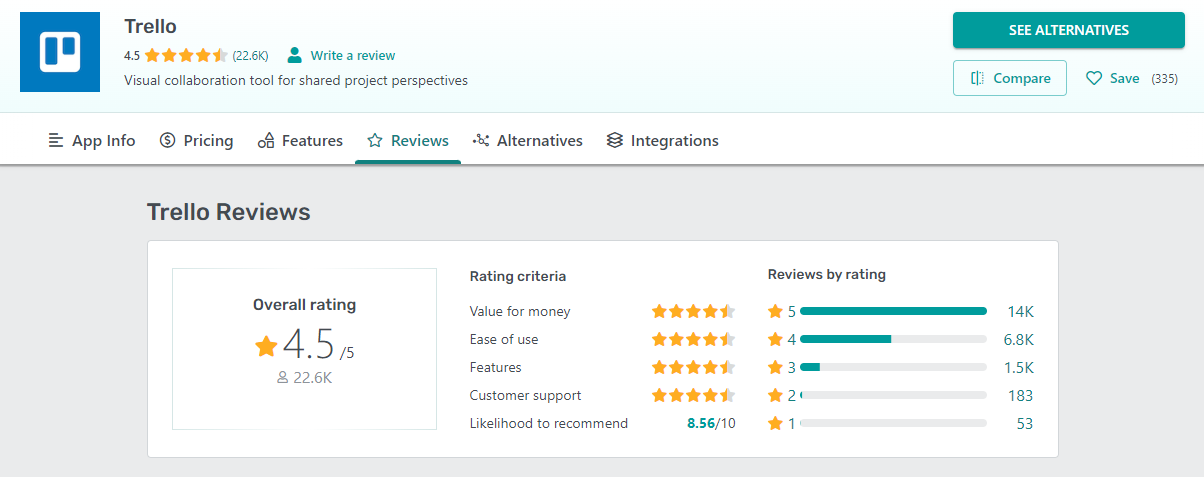Switch to the Pricing tab

pyautogui.click(x=196, y=141)
